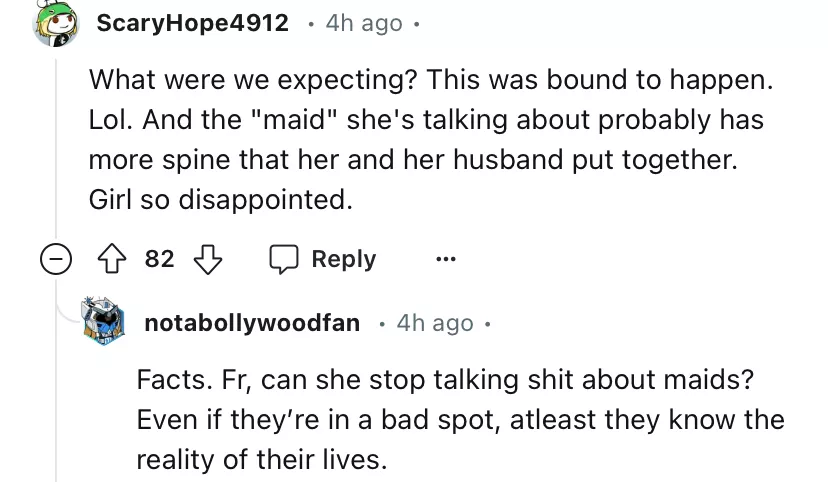Screen dimensions: 828x482
Task: Click the vote count 82
Action: click(160, 259)
